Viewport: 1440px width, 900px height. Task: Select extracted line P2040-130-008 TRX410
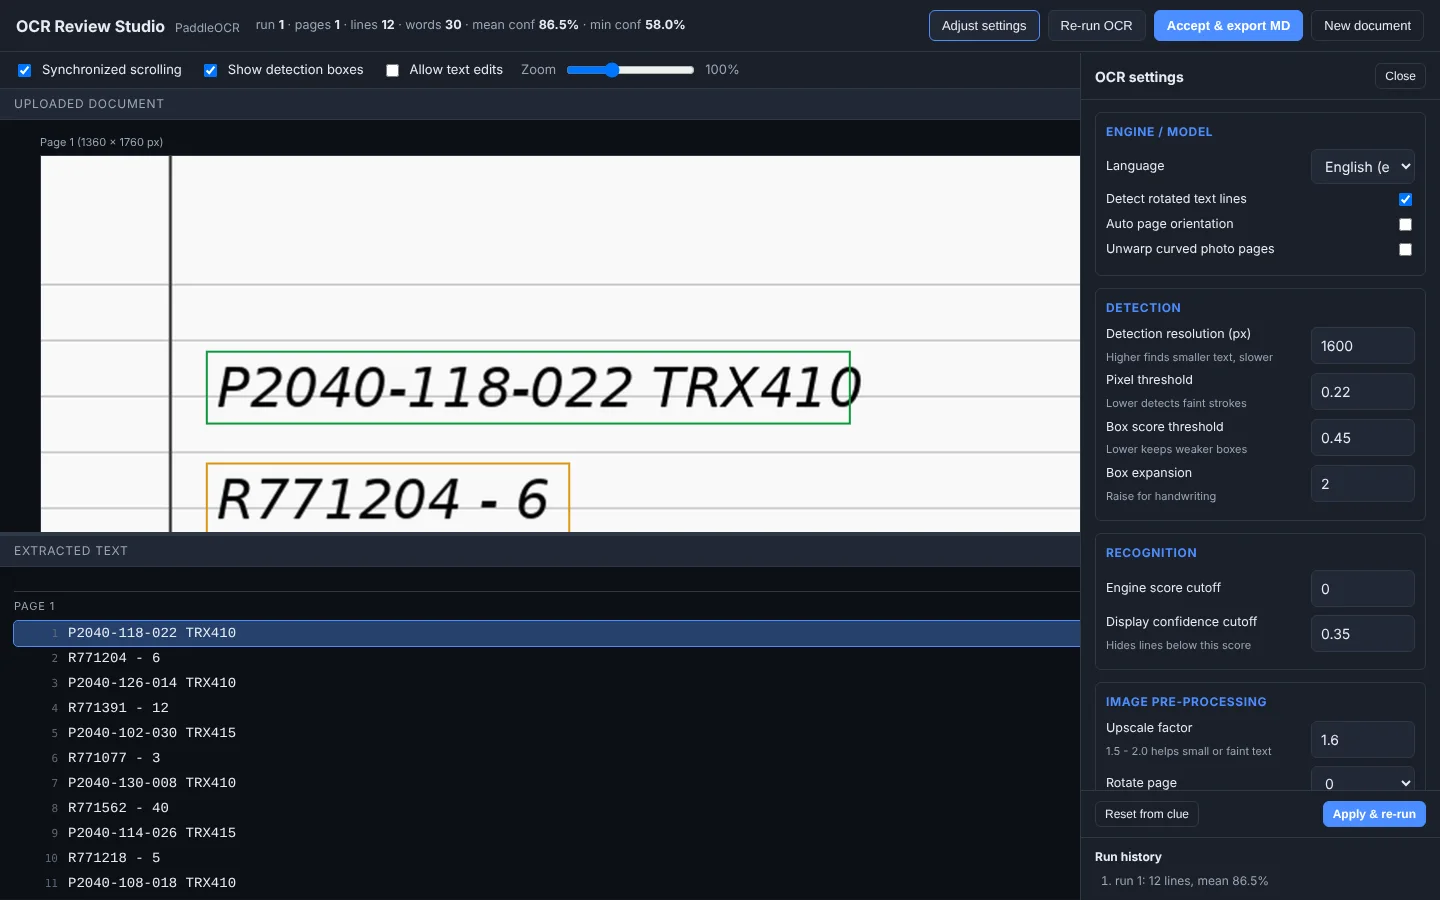(x=546, y=783)
